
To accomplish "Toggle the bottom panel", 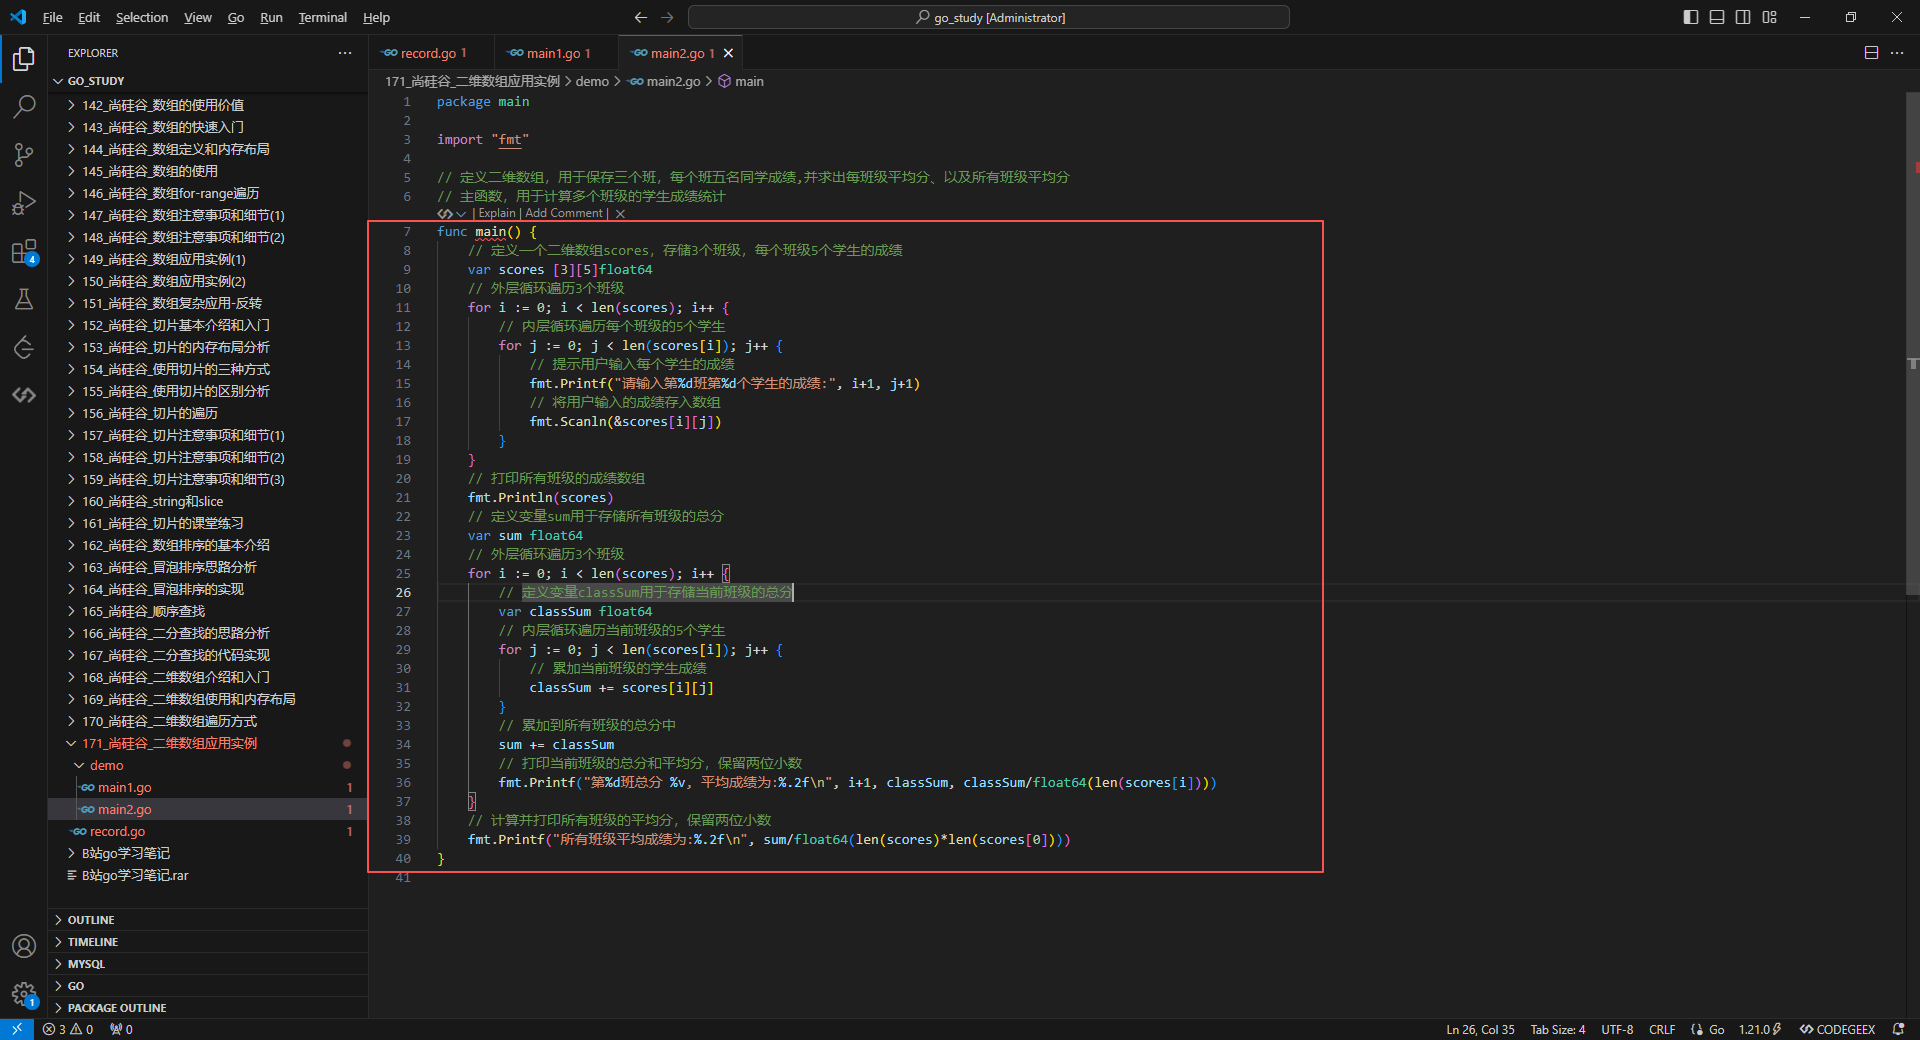I will pyautogui.click(x=1717, y=17).
